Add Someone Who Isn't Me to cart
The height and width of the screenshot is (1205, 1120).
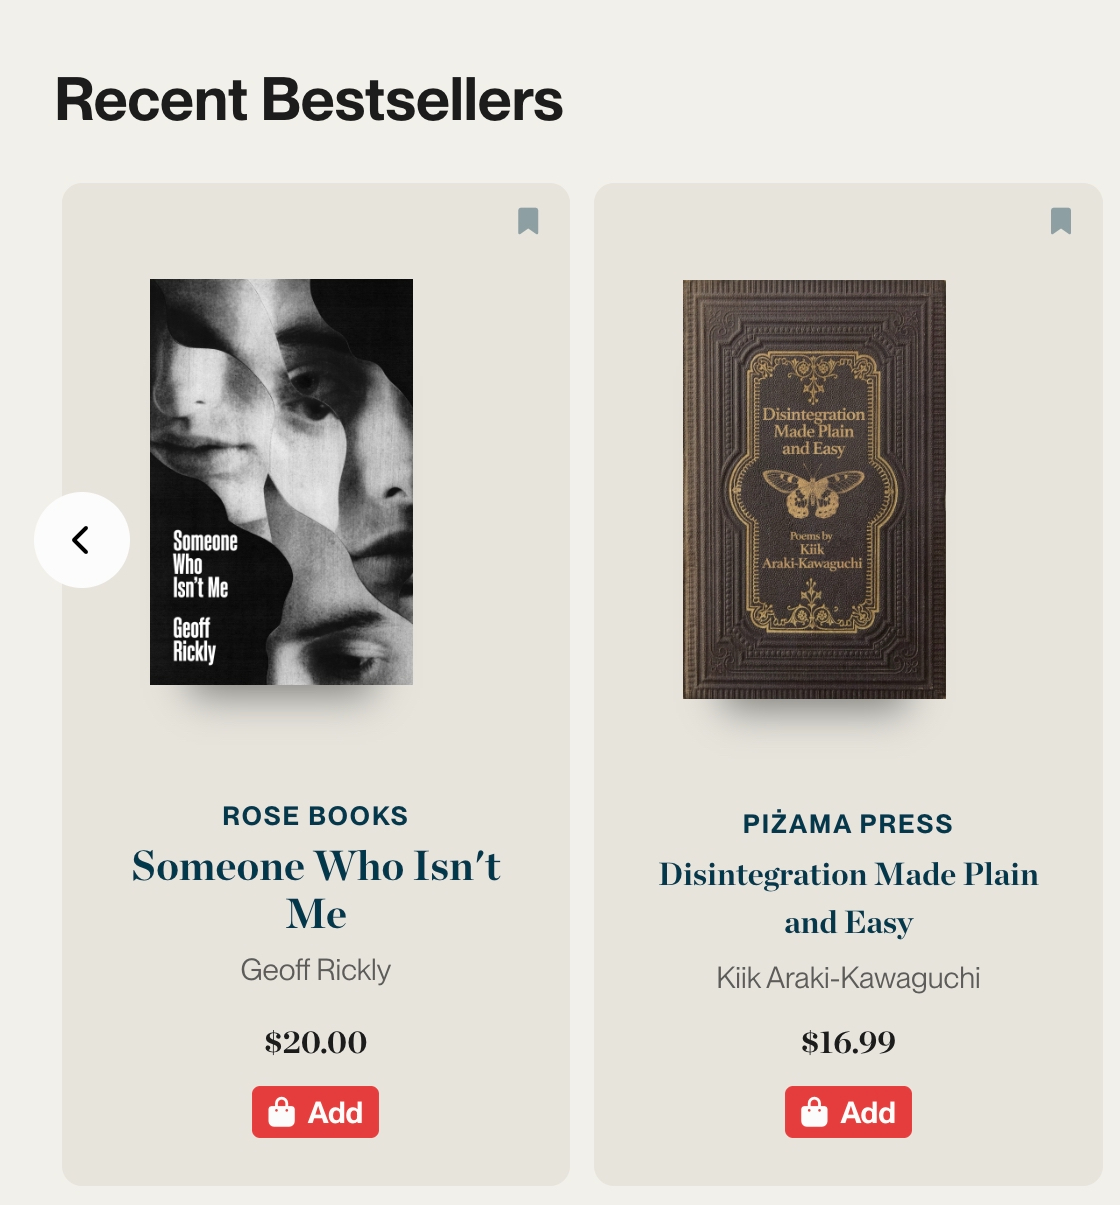(315, 1112)
